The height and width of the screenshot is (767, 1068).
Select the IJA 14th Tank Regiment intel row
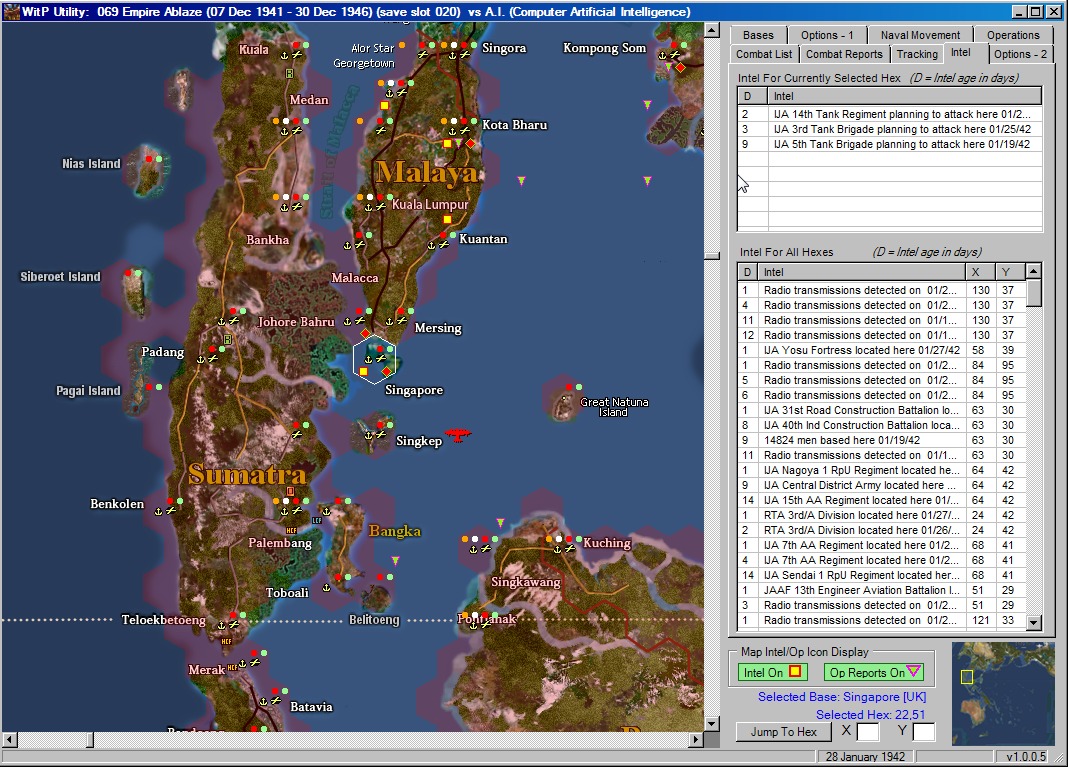coord(890,114)
